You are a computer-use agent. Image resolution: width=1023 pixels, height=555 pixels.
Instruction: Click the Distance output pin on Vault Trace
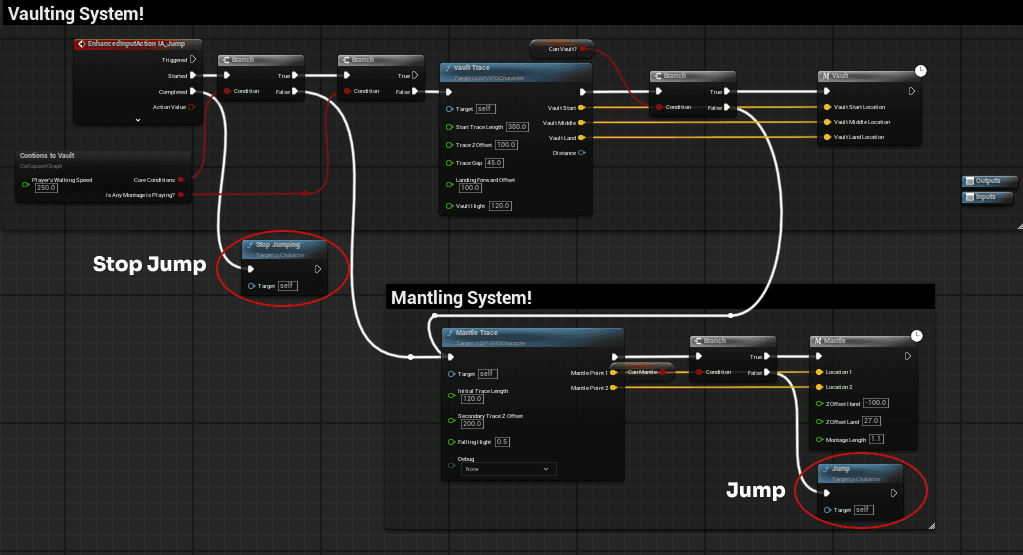coord(582,152)
